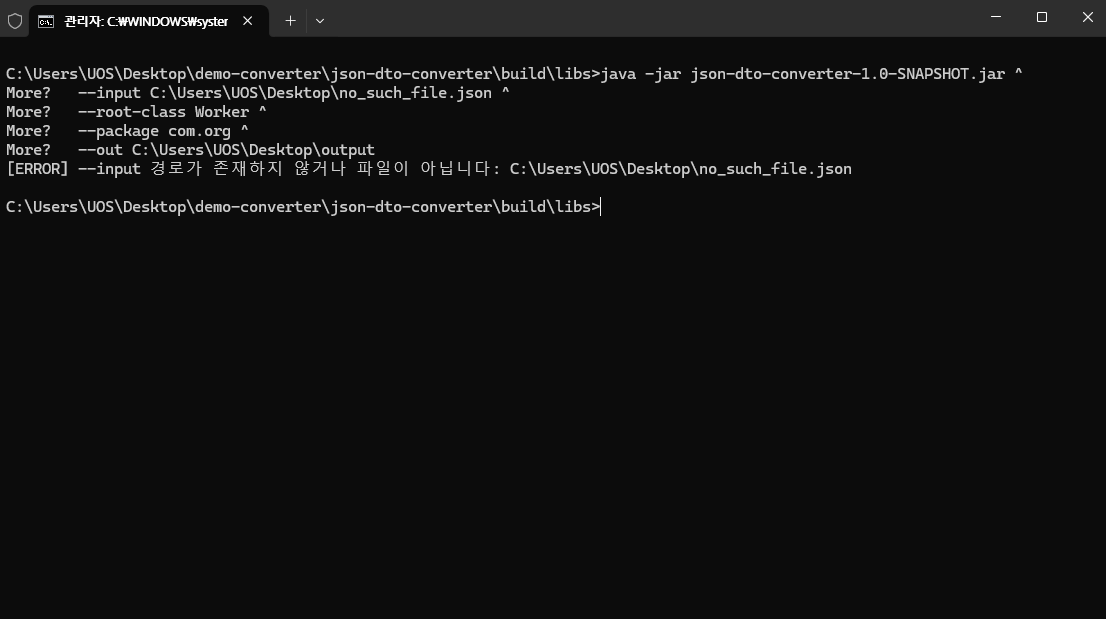Click the administrator shield icon
The height and width of the screenshot is (619, 1106).
[x=15, y=21]
